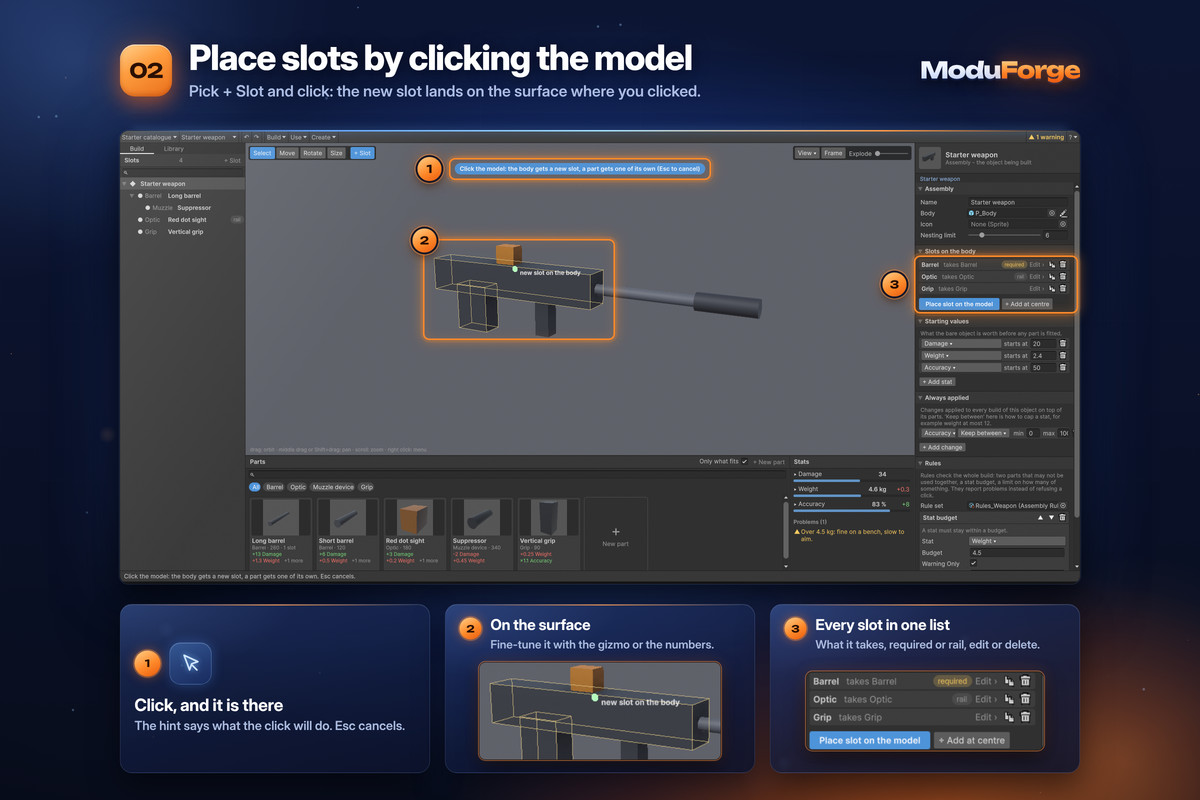Filter parts by the Muzzle device chip
Screen dimensions: 1200x800
tap(333, 487)
